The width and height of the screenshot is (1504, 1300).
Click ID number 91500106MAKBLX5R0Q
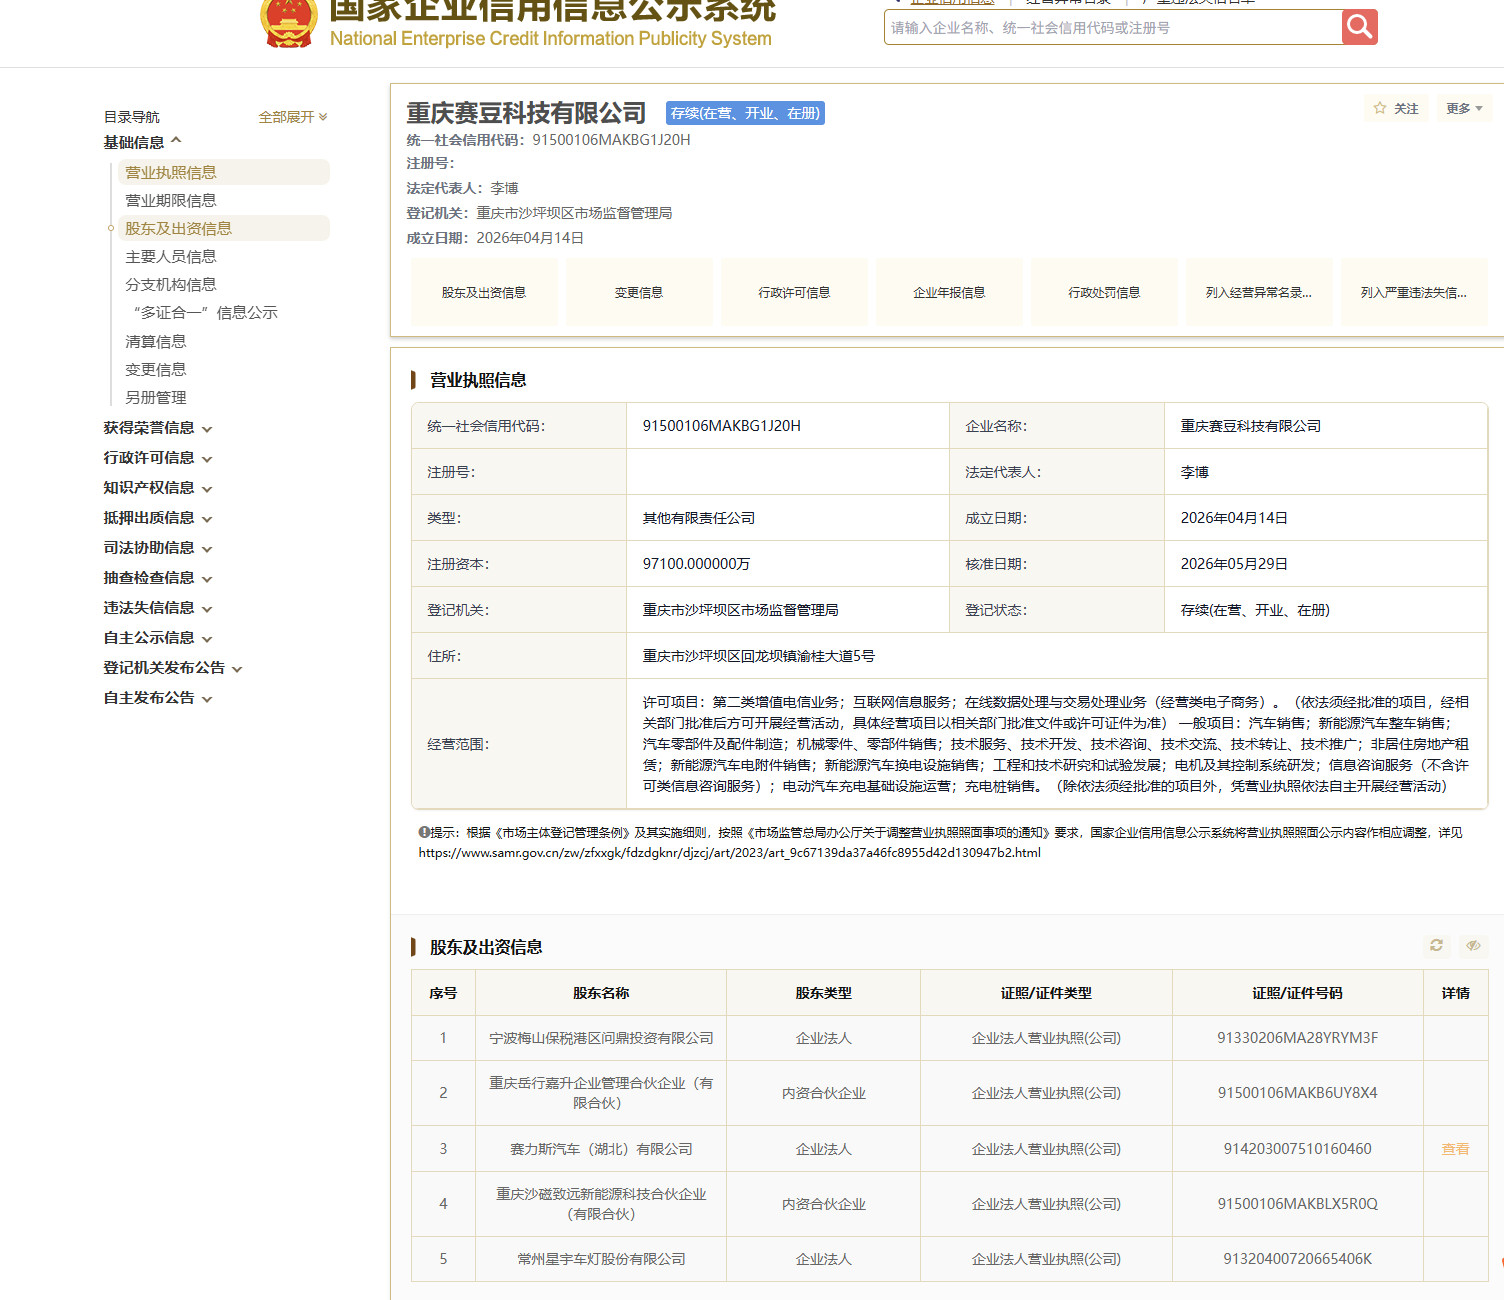click(1297, 1204)
